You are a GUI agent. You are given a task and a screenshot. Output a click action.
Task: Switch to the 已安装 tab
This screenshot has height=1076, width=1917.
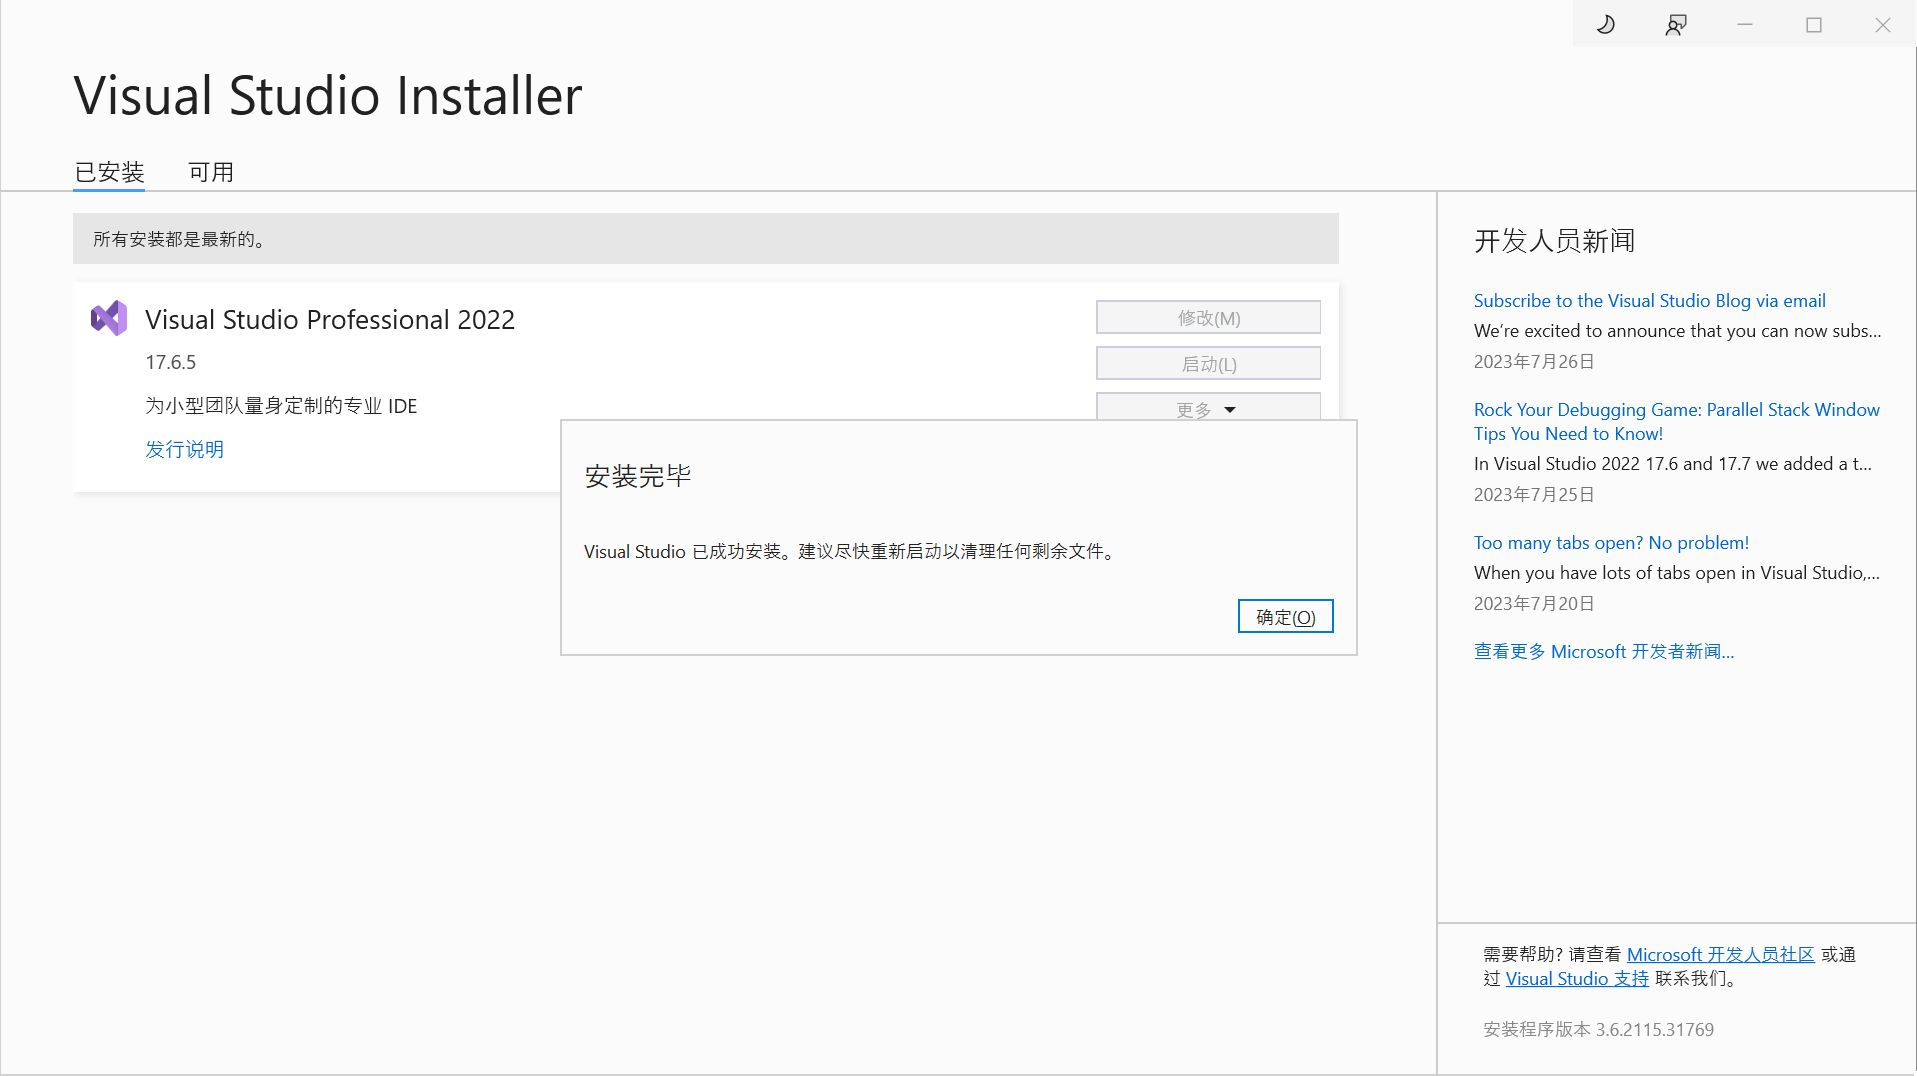(109, 172)
